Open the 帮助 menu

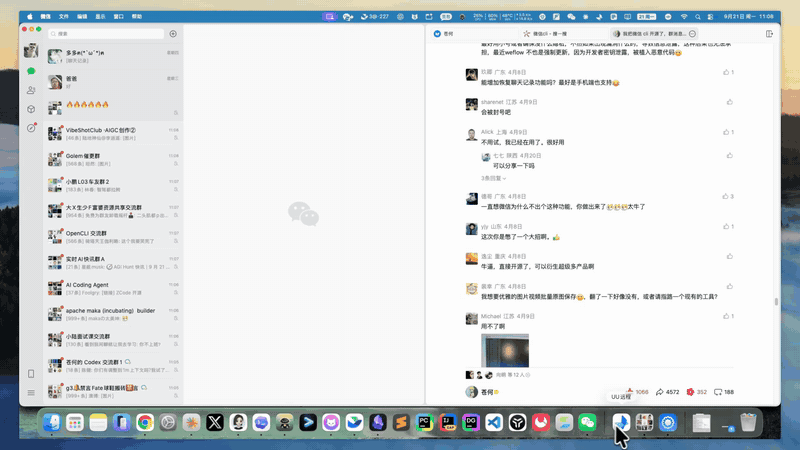137,17
